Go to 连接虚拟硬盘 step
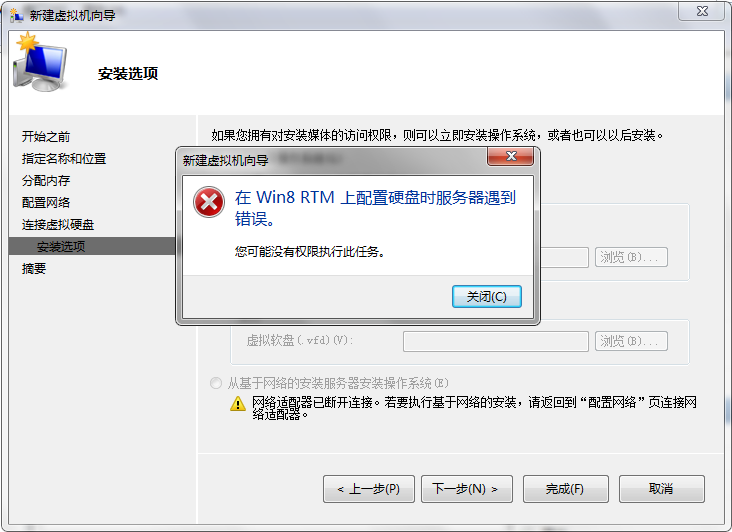The width and height of the screenshot is (732, 532). coord(58,224)
